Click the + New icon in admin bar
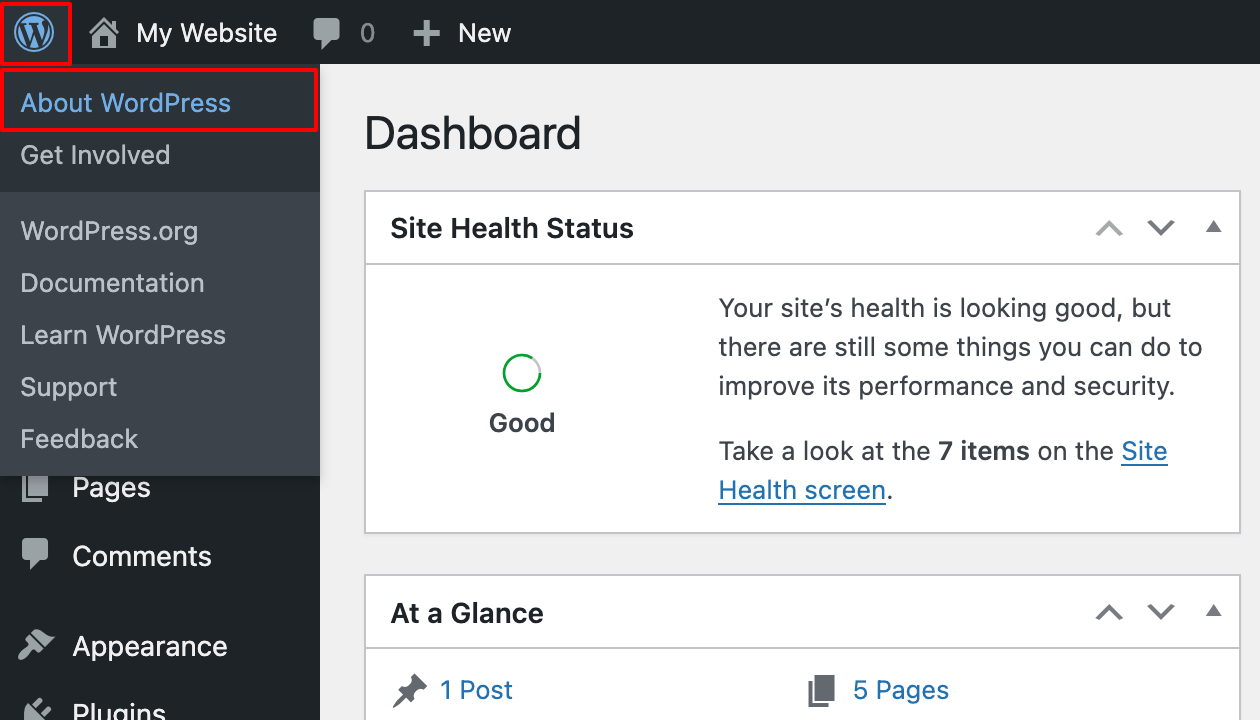 click(x=426, y=32)
